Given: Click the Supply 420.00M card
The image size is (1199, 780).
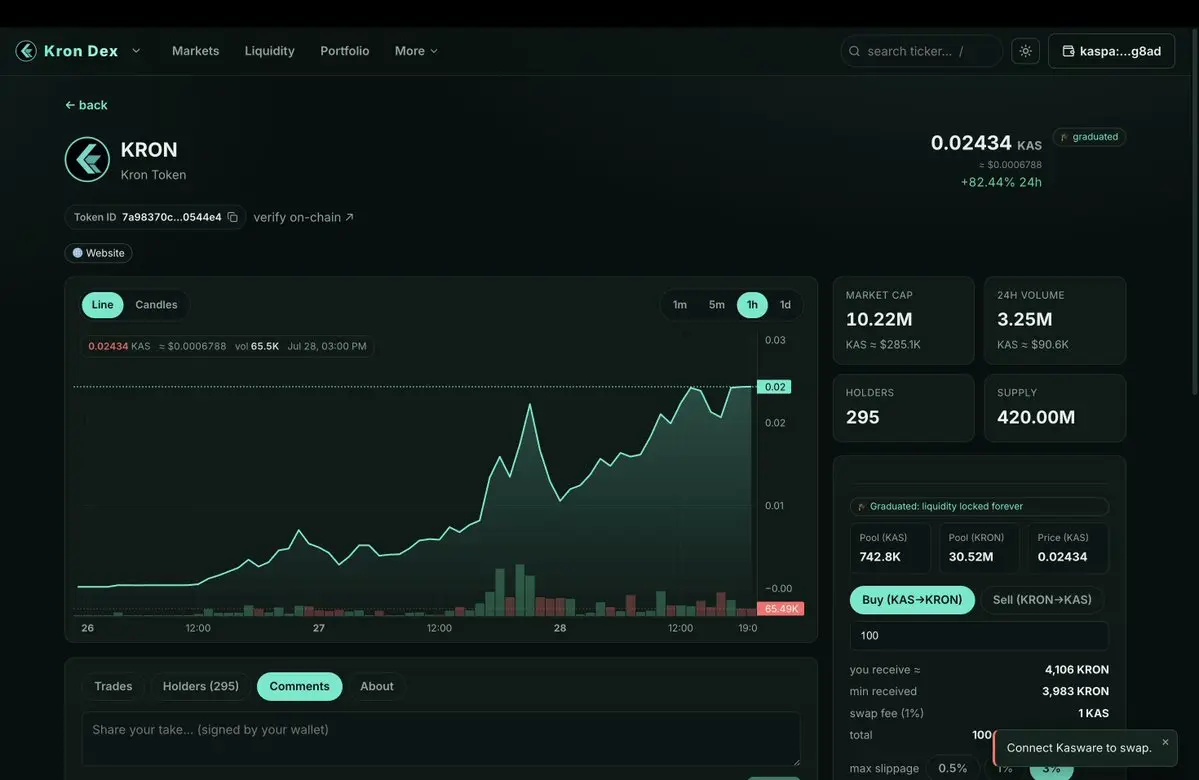Looking at the screenshot, I should click(x=1054, y=408).
